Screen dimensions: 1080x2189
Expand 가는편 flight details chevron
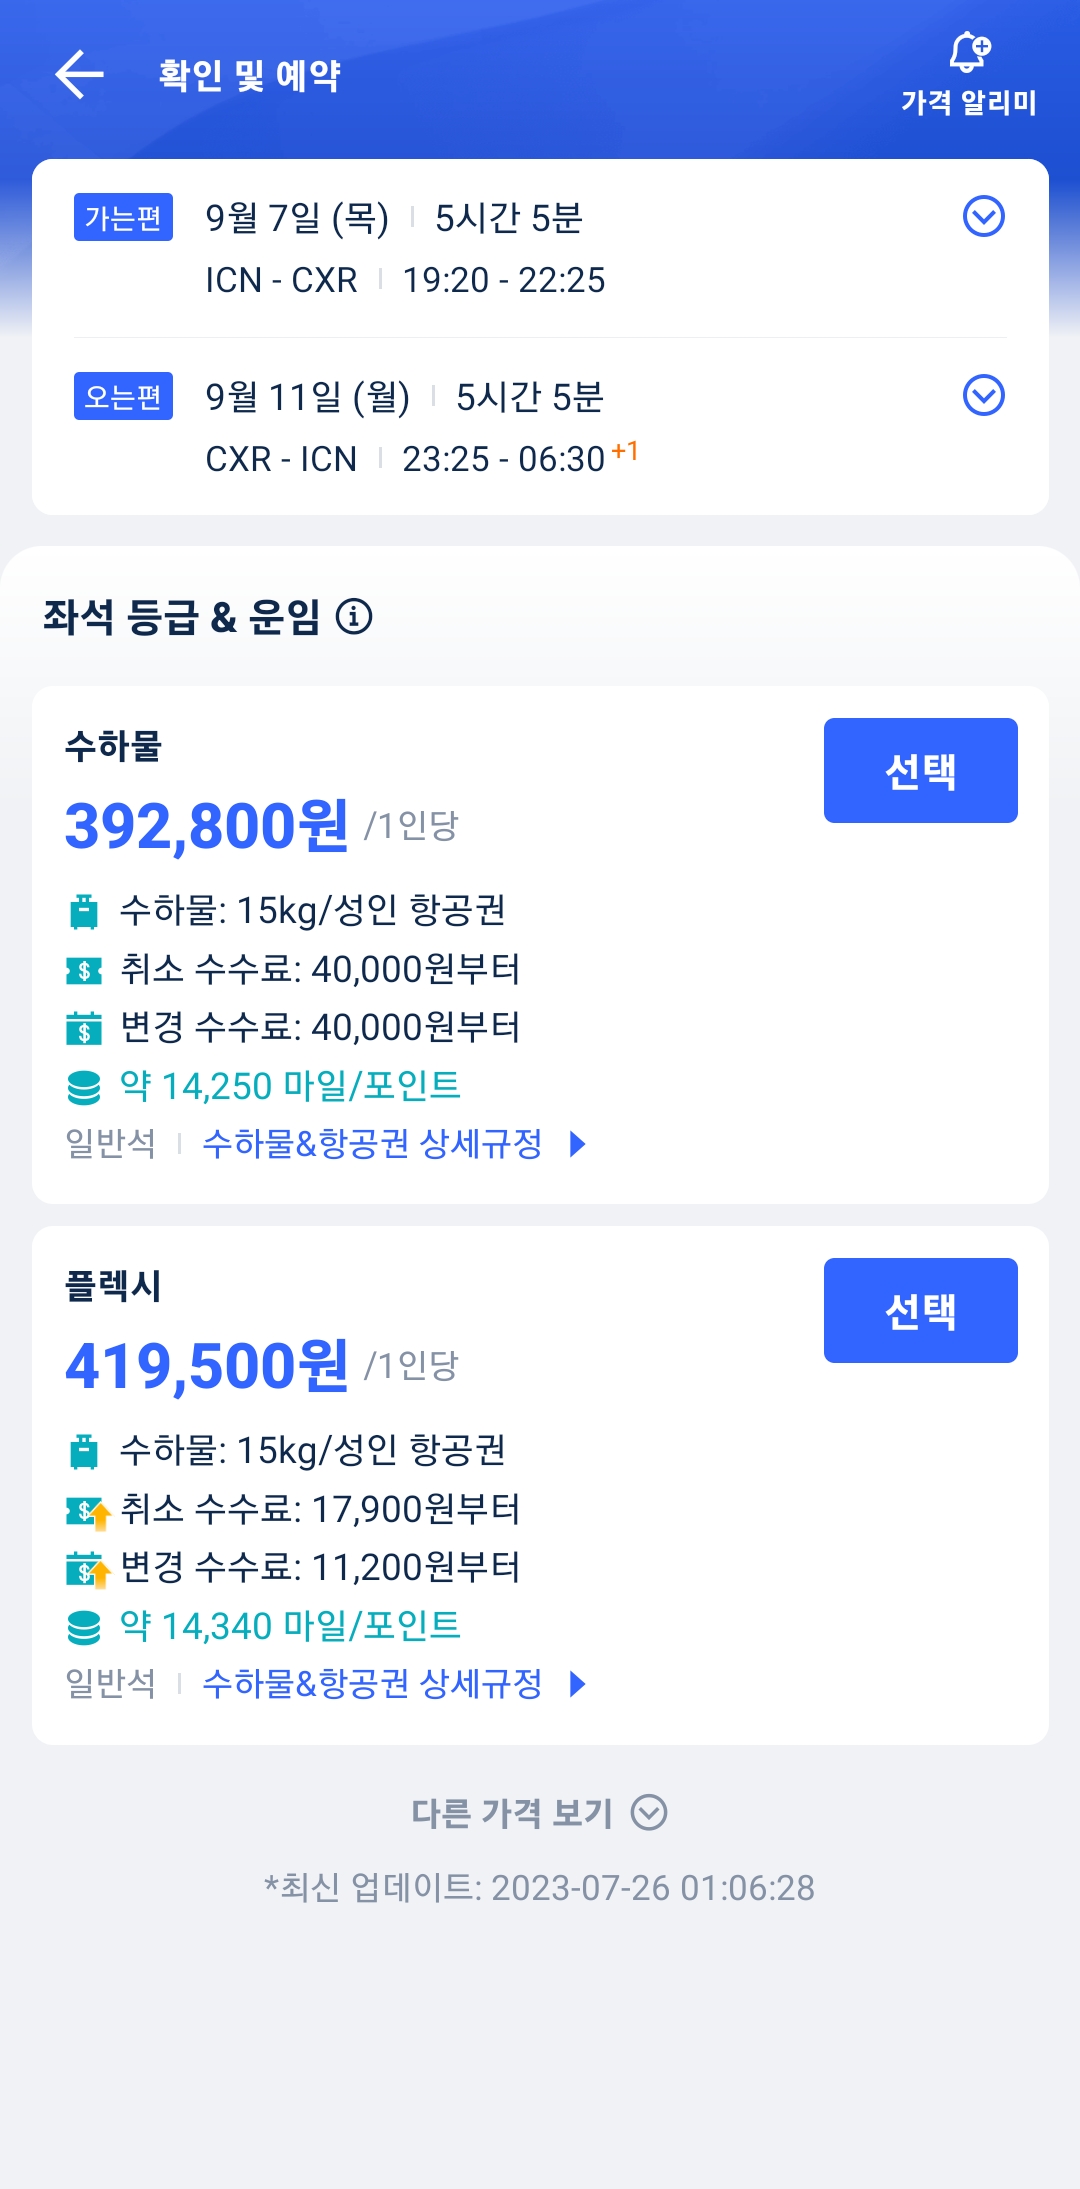pos(983,216)
